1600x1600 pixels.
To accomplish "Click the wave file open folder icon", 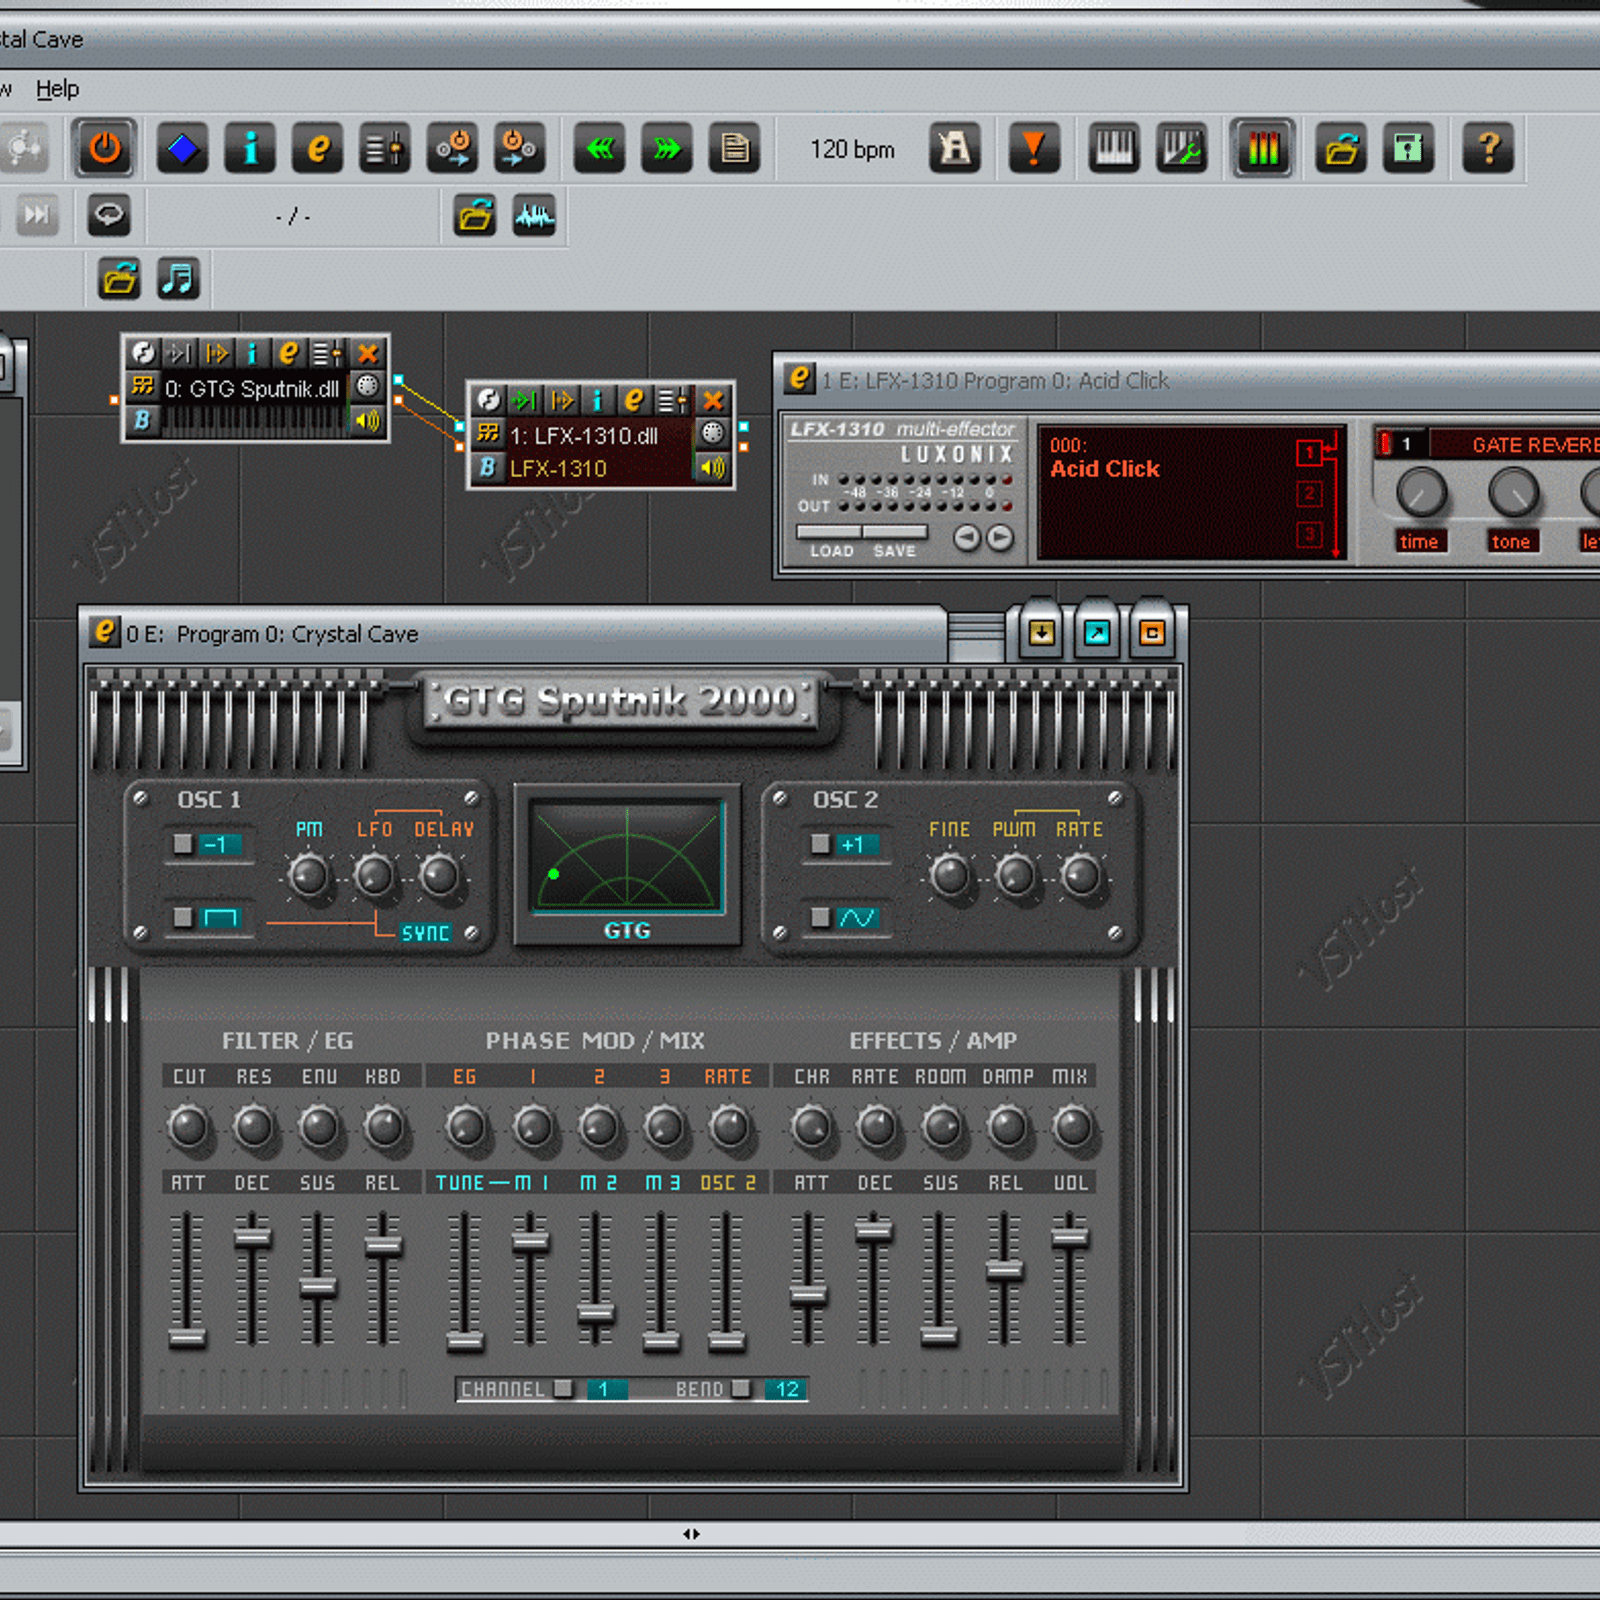I will point(475,215).
